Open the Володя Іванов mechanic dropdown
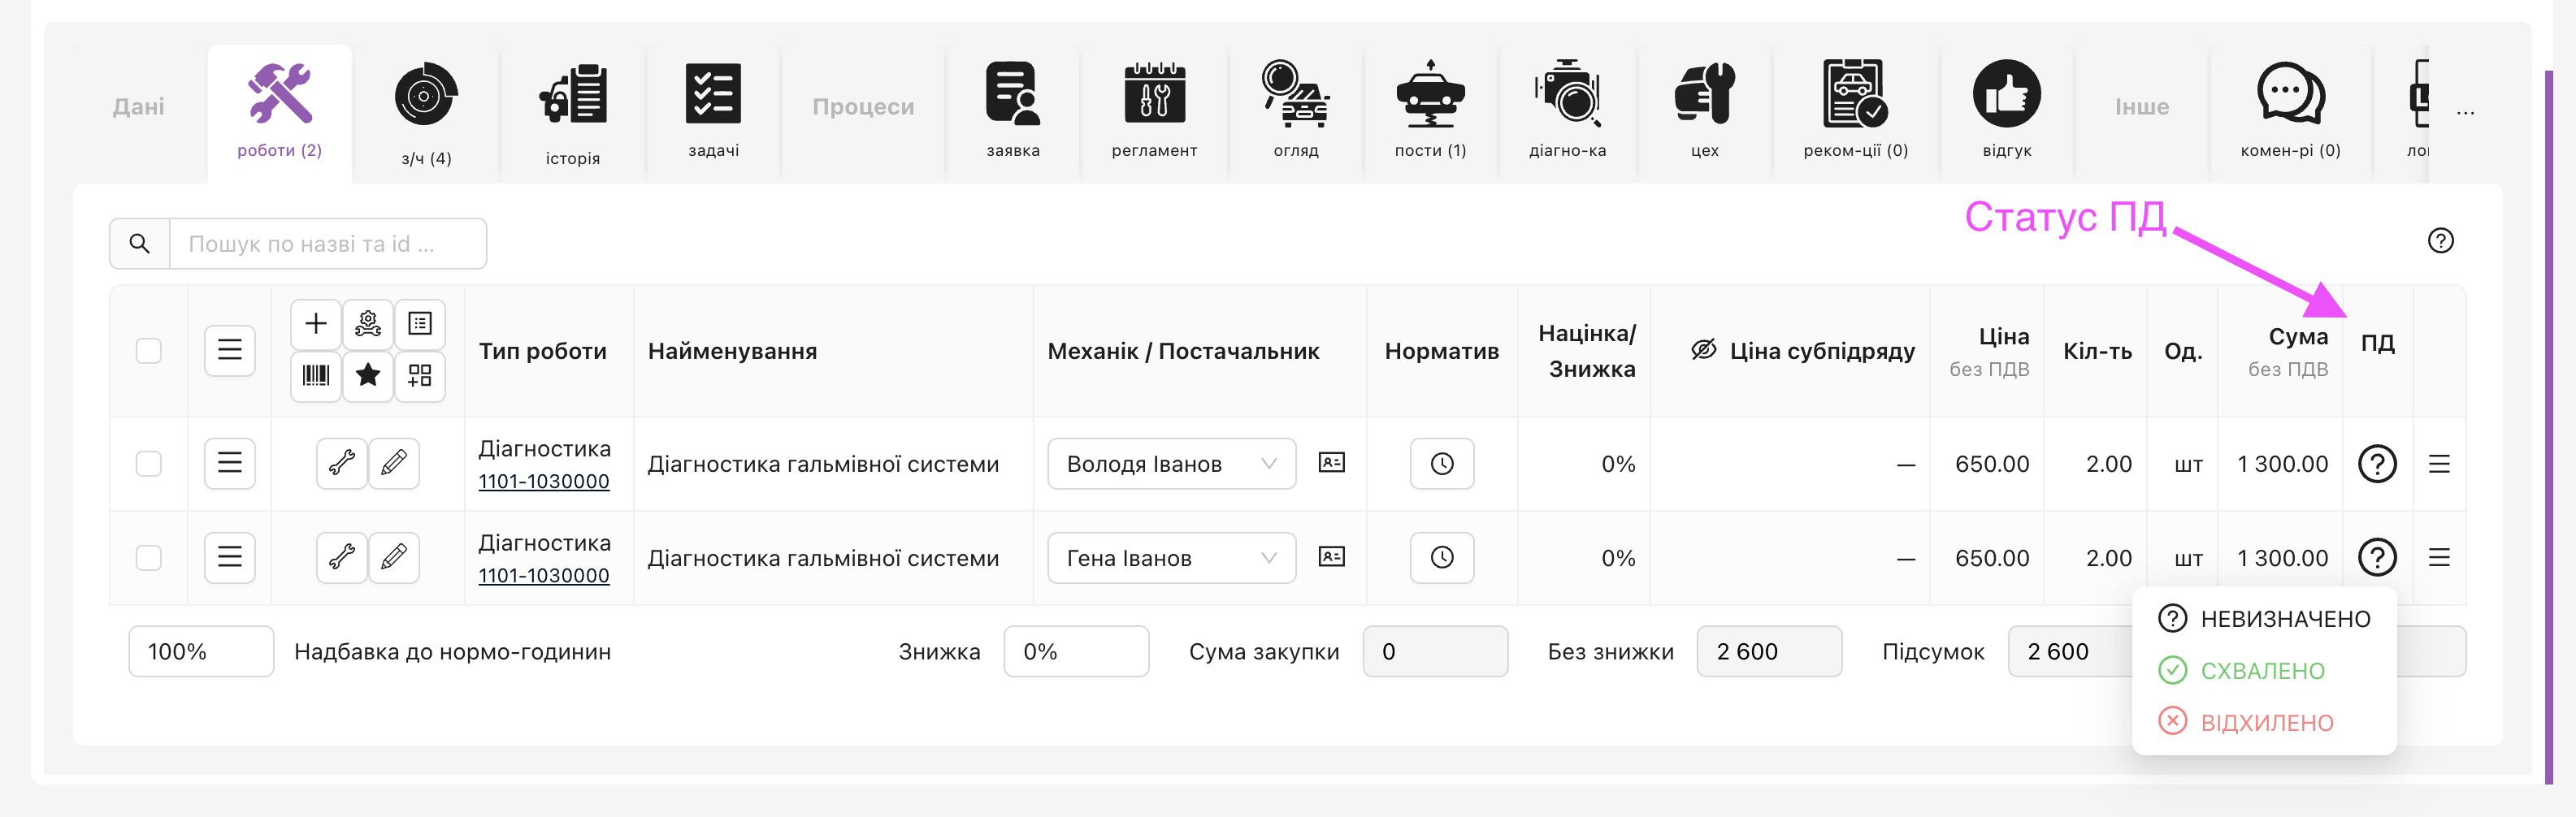 1171,464
